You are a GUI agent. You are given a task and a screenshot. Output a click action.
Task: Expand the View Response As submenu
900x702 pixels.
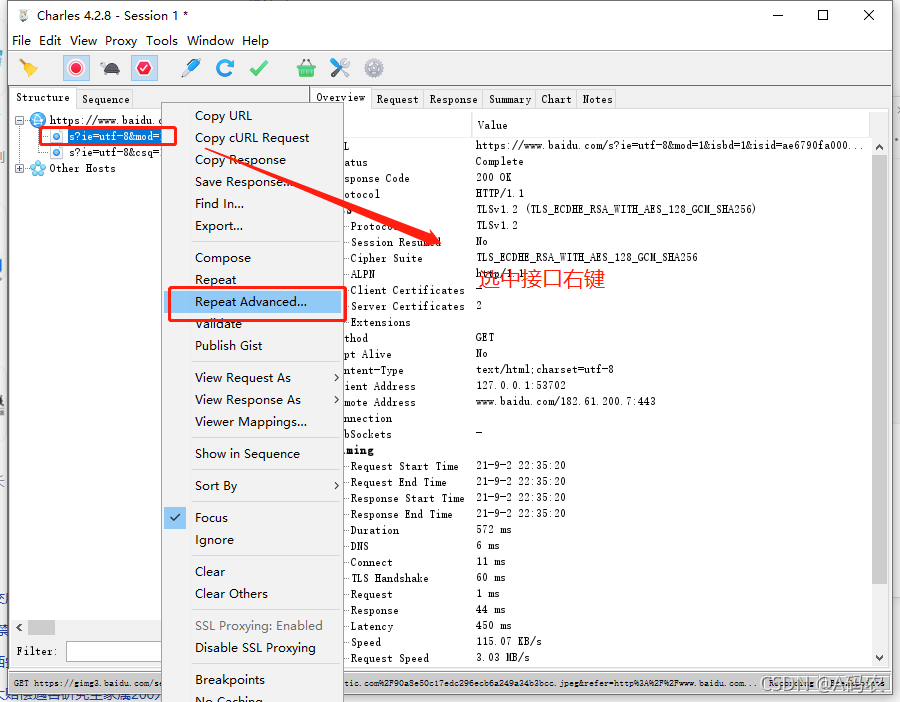254,400
